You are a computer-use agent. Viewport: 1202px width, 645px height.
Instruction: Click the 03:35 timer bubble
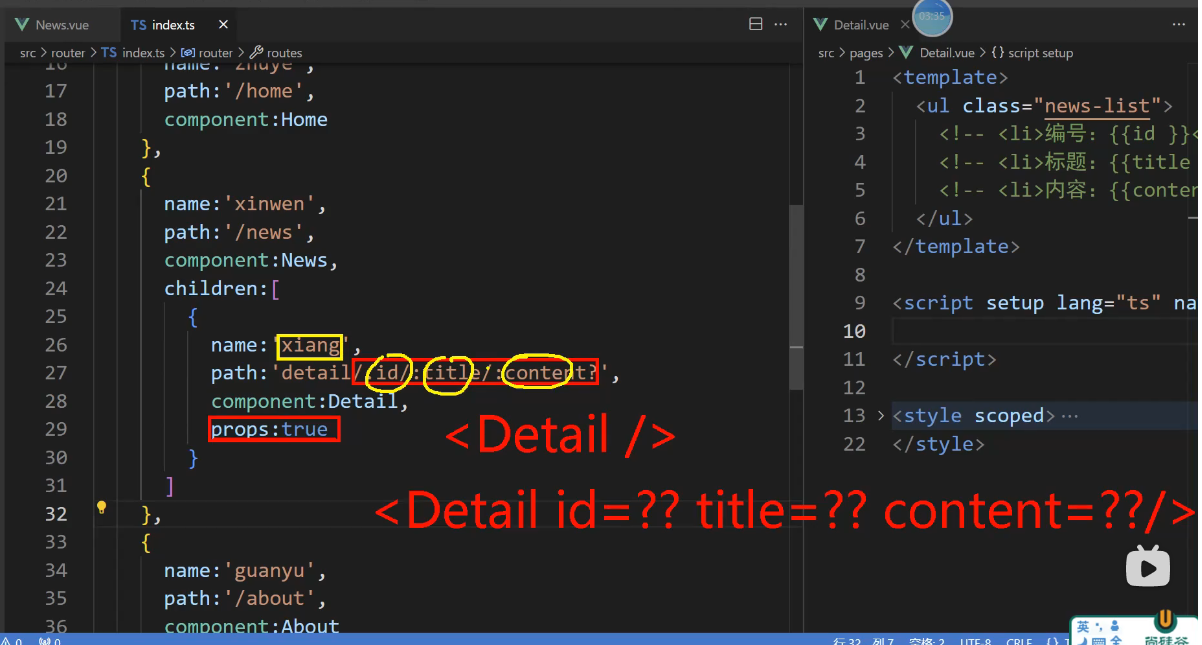click(x=932, y=17)
